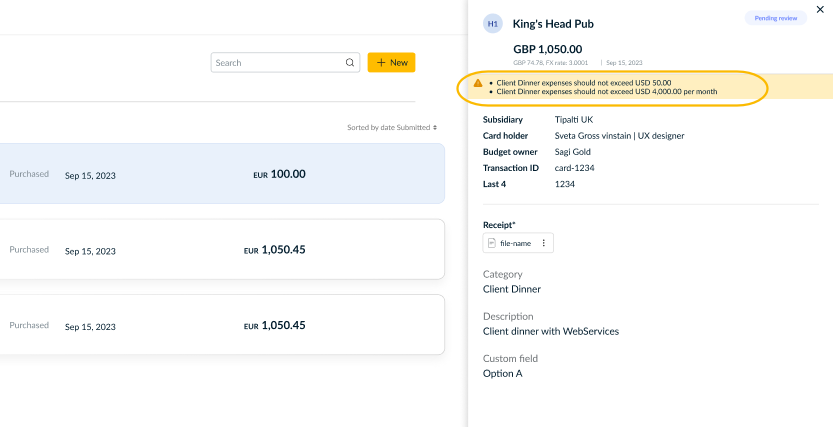Click the Pending review status badge

[x=776, y=18]
